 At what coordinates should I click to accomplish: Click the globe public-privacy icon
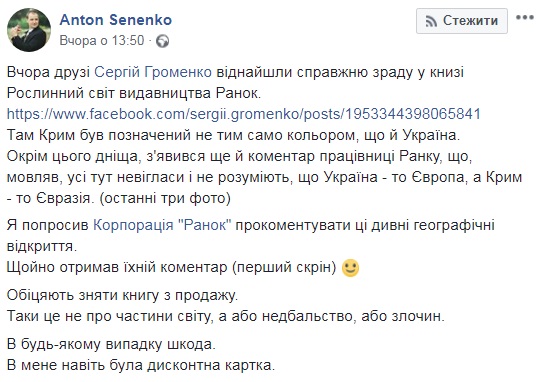click(x=162, y=41)
